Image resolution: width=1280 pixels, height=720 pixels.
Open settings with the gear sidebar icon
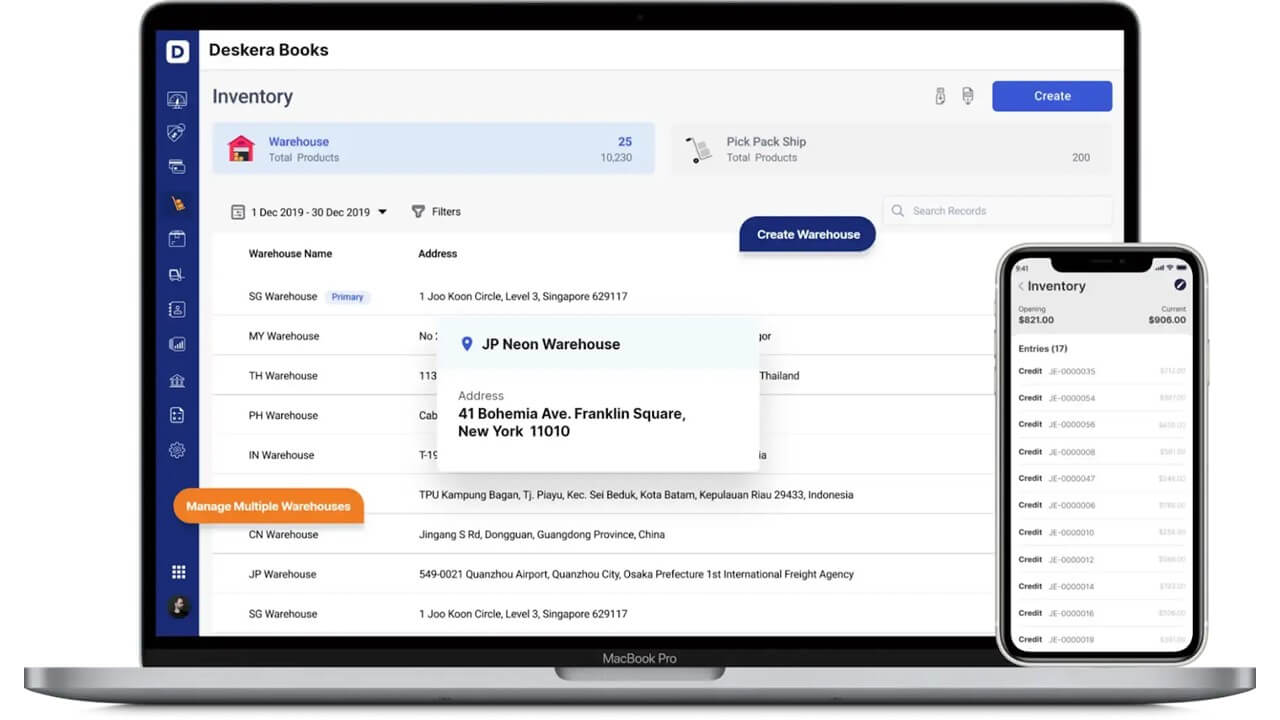(177, 450)
